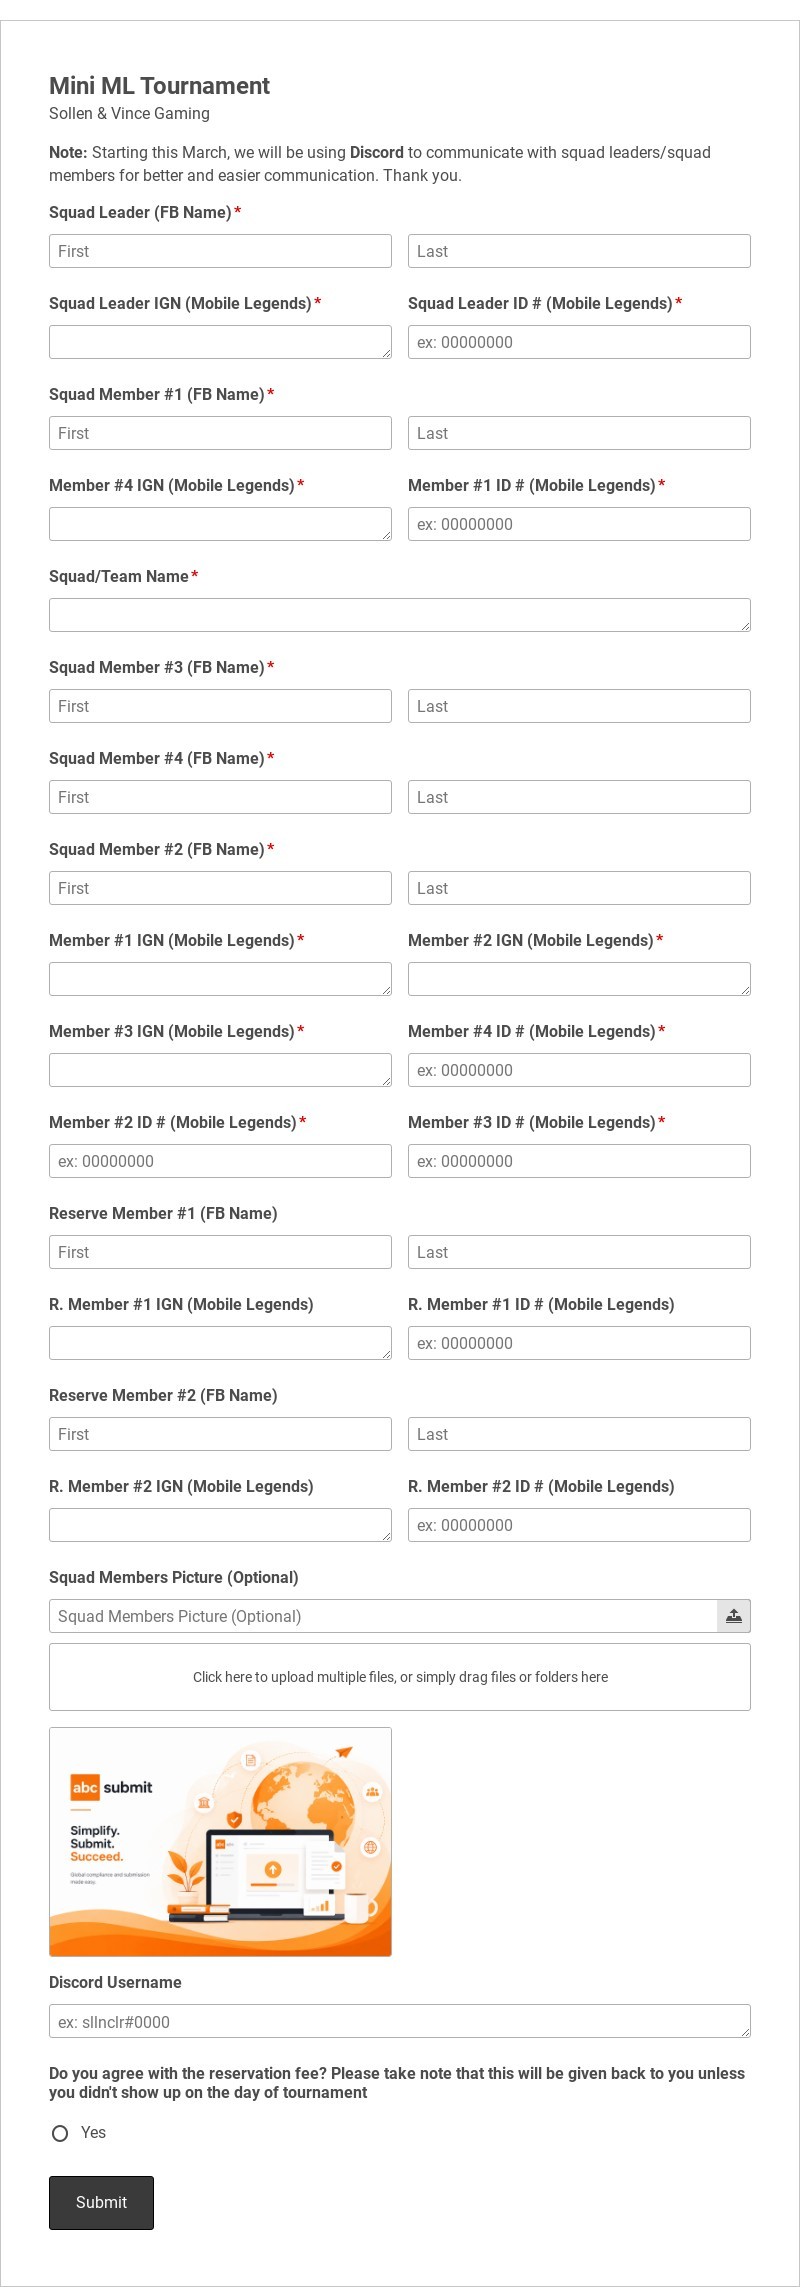Click the Squad Leader (FB Name) label
Image resolution: width=800 pixels, height=2287 pixels.
click(140, 212)
